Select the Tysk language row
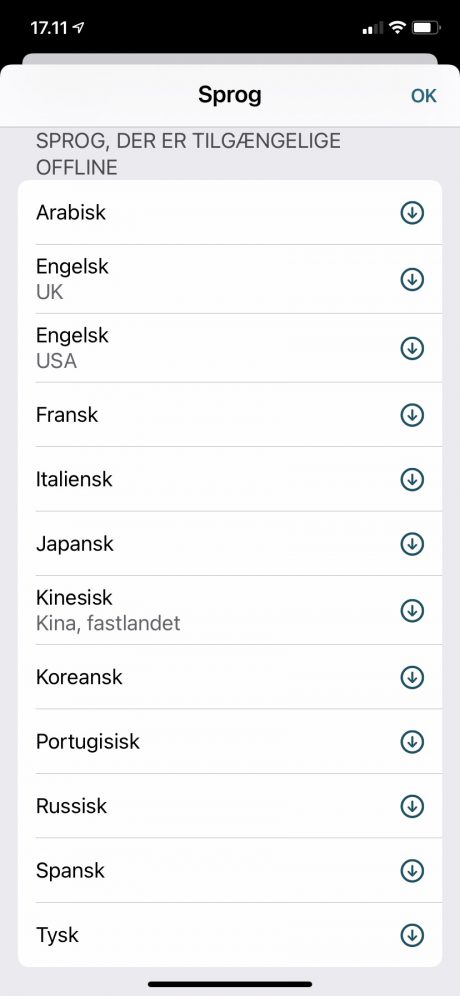Screen dimensions: 460x996 click(230, 935)
